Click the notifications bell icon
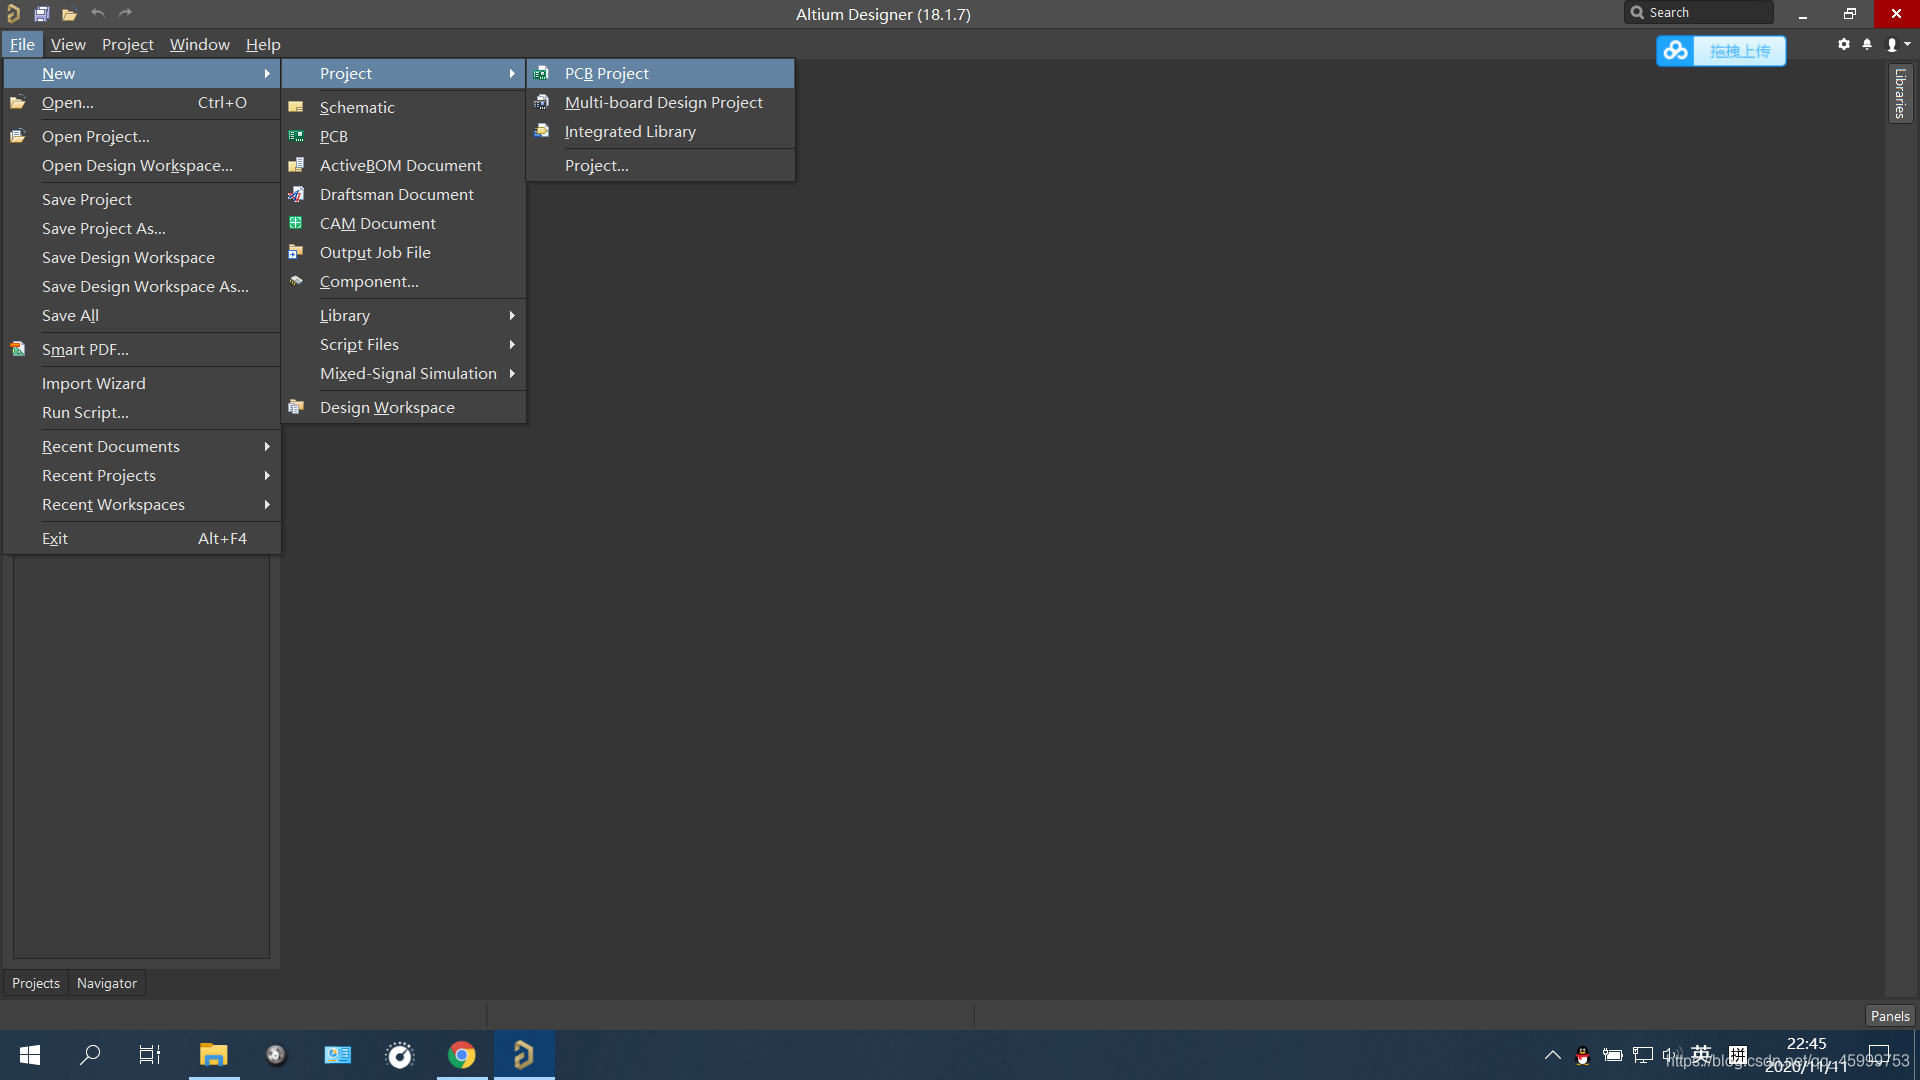The image size is (1920, 1080). point(1866,45)
